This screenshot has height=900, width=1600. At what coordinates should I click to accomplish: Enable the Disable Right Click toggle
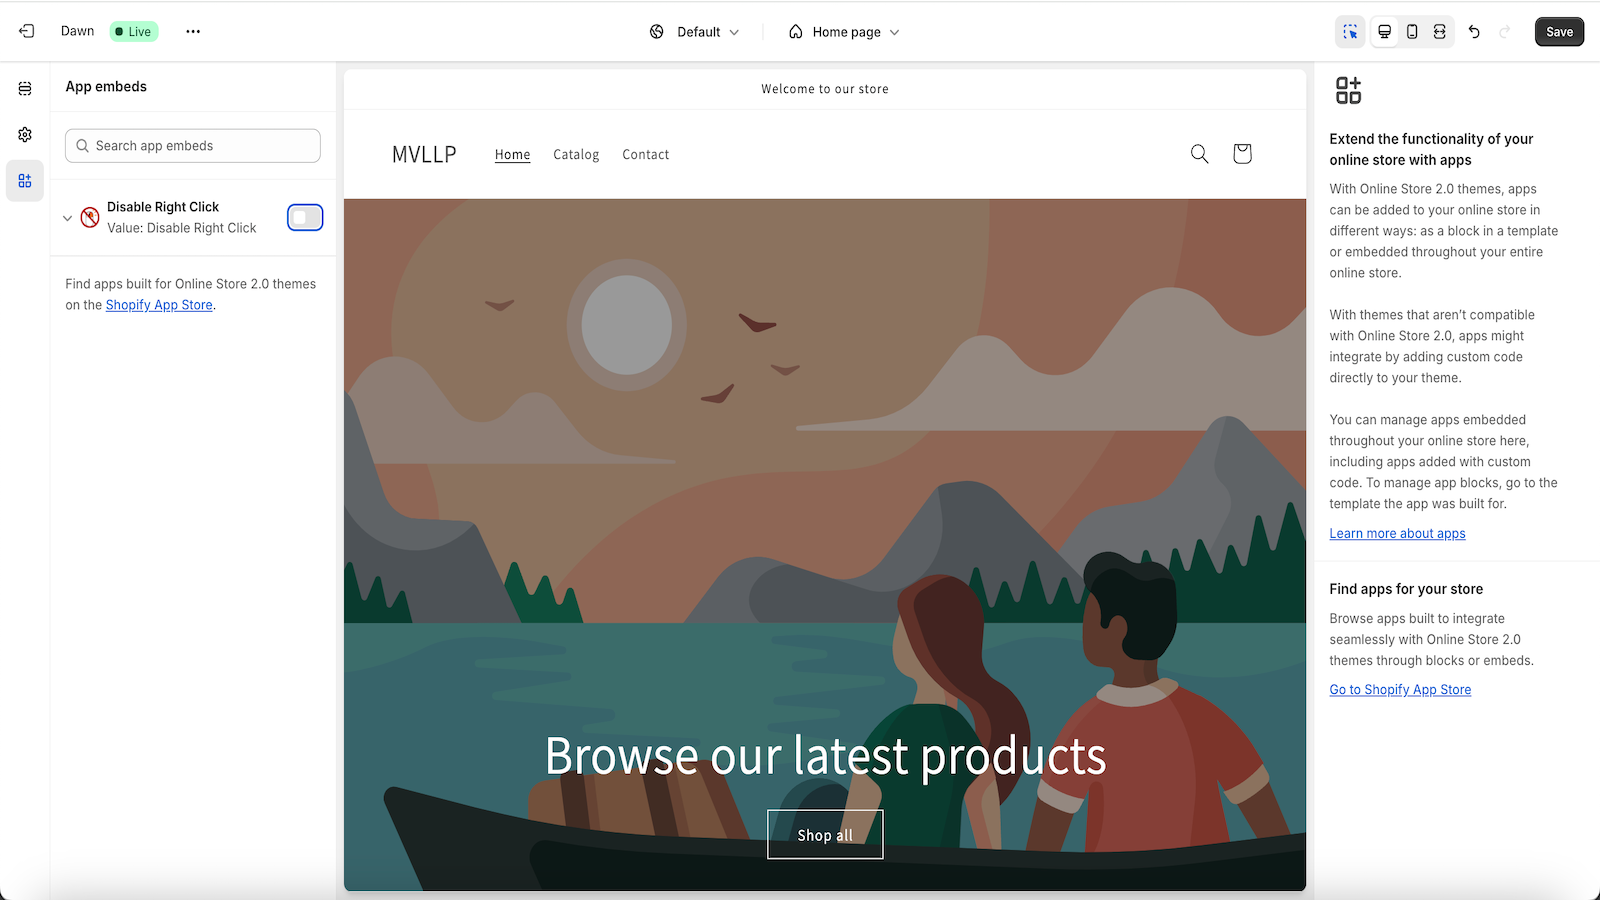(x=305, y=217)
